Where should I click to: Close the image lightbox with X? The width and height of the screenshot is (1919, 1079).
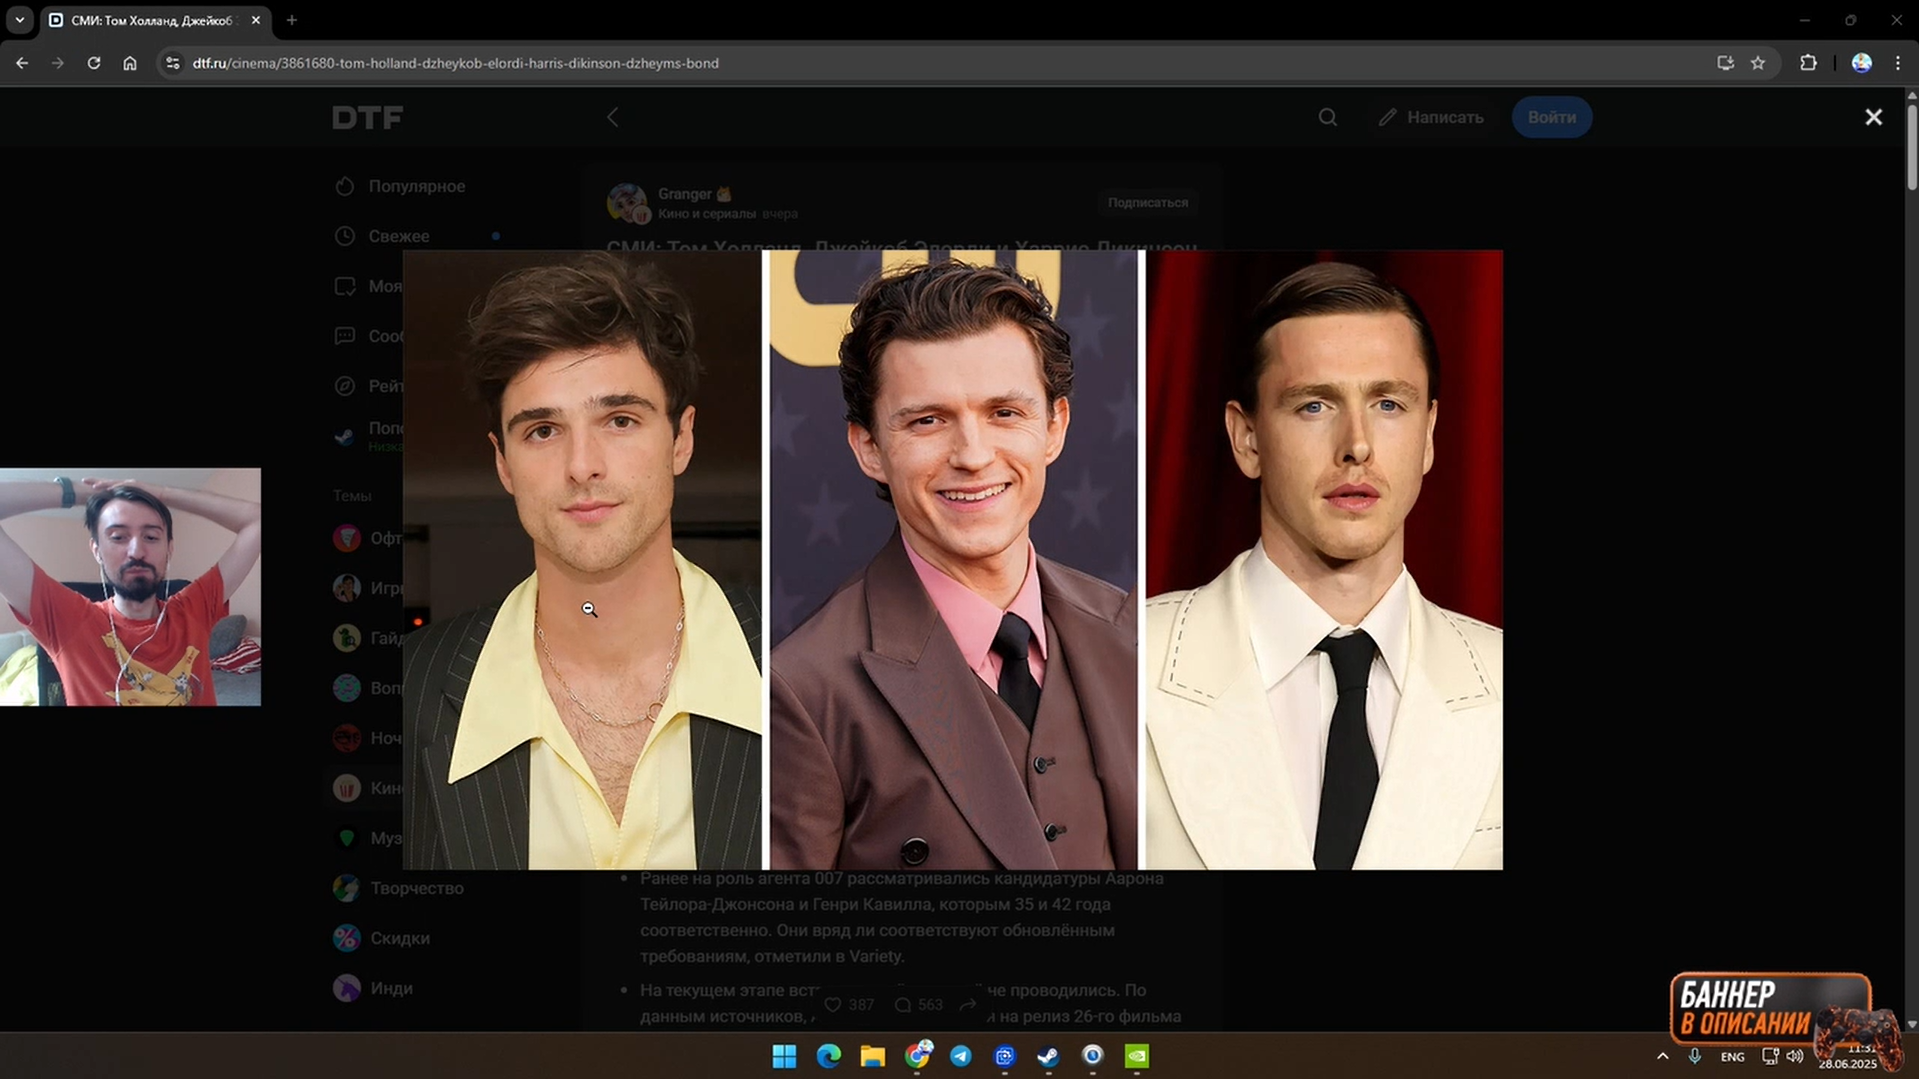pyautogui.click(x=1873, y=117)
